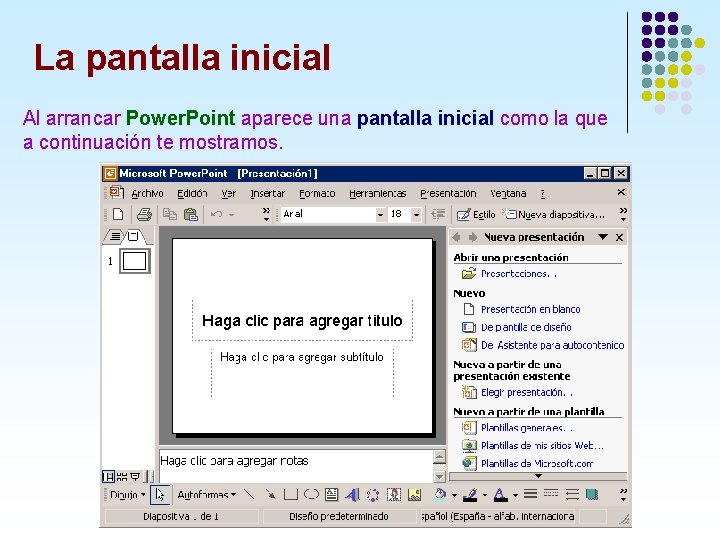
Task: Open the Line style icon
Action: pos(530,494)
